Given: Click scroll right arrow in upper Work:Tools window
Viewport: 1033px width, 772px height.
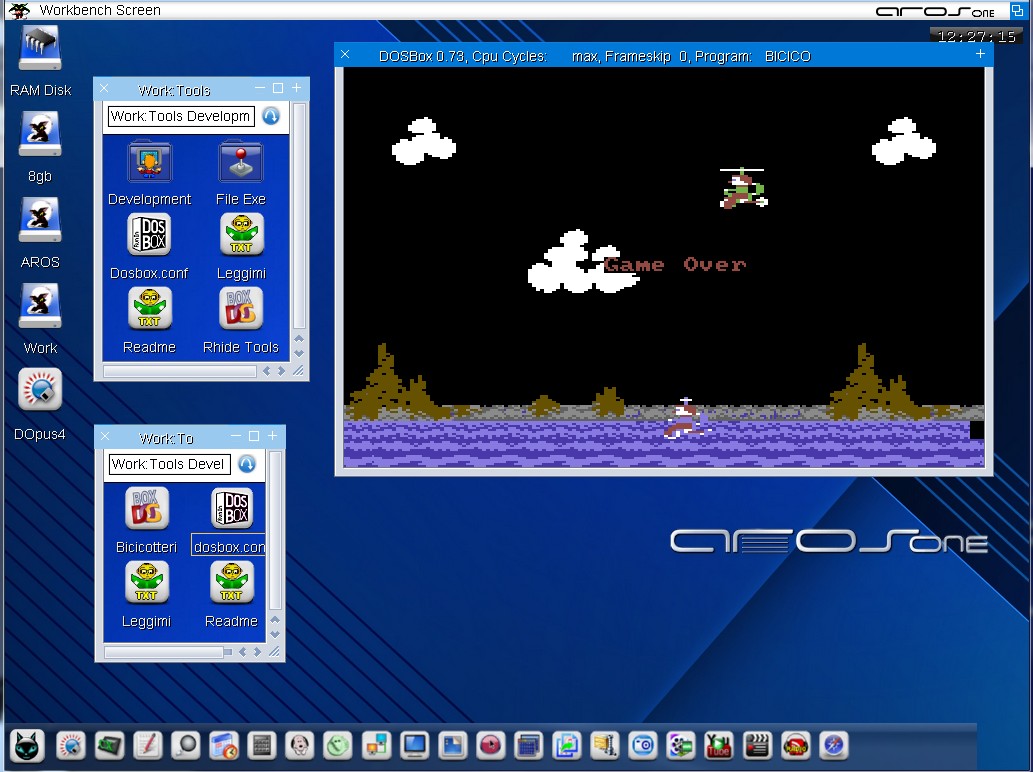Looking at the screenshot, I should click(x=281, y=372).
